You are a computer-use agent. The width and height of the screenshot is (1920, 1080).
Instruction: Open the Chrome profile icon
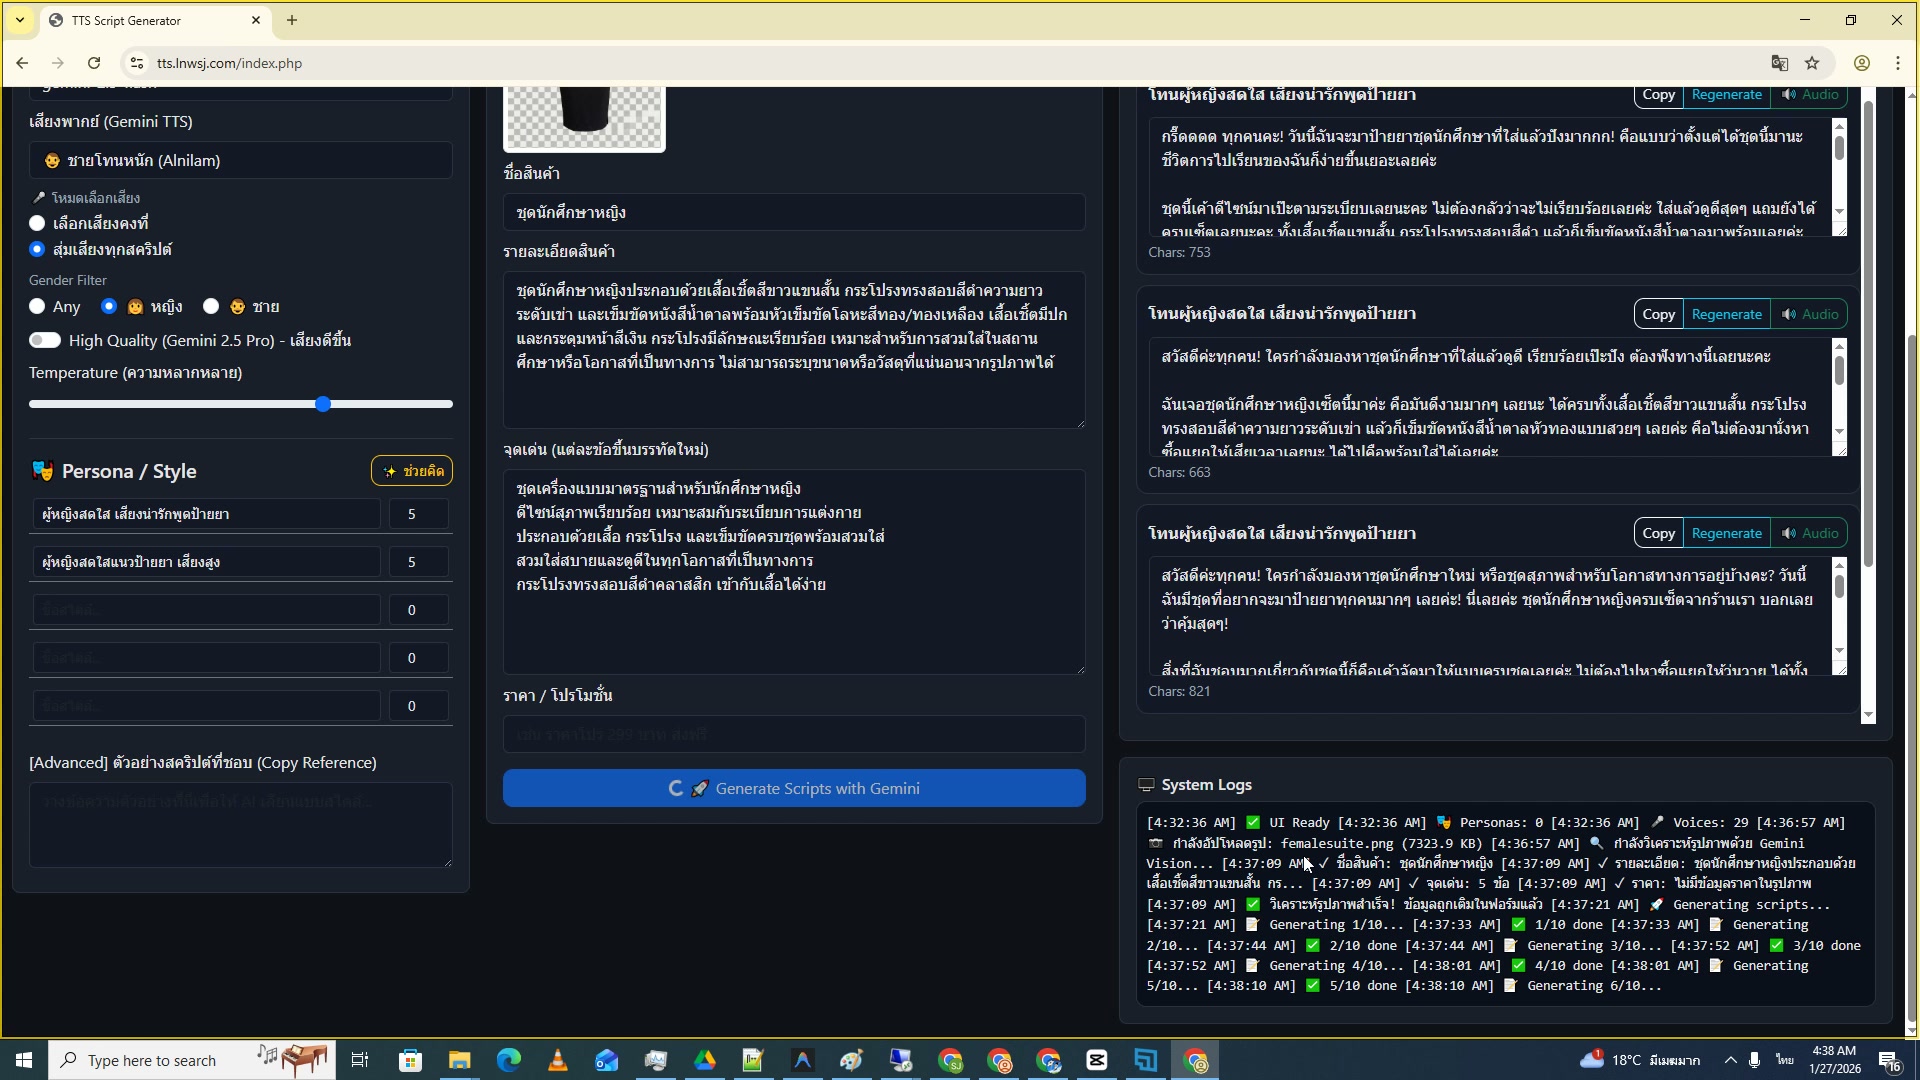tap(1862, 63)
